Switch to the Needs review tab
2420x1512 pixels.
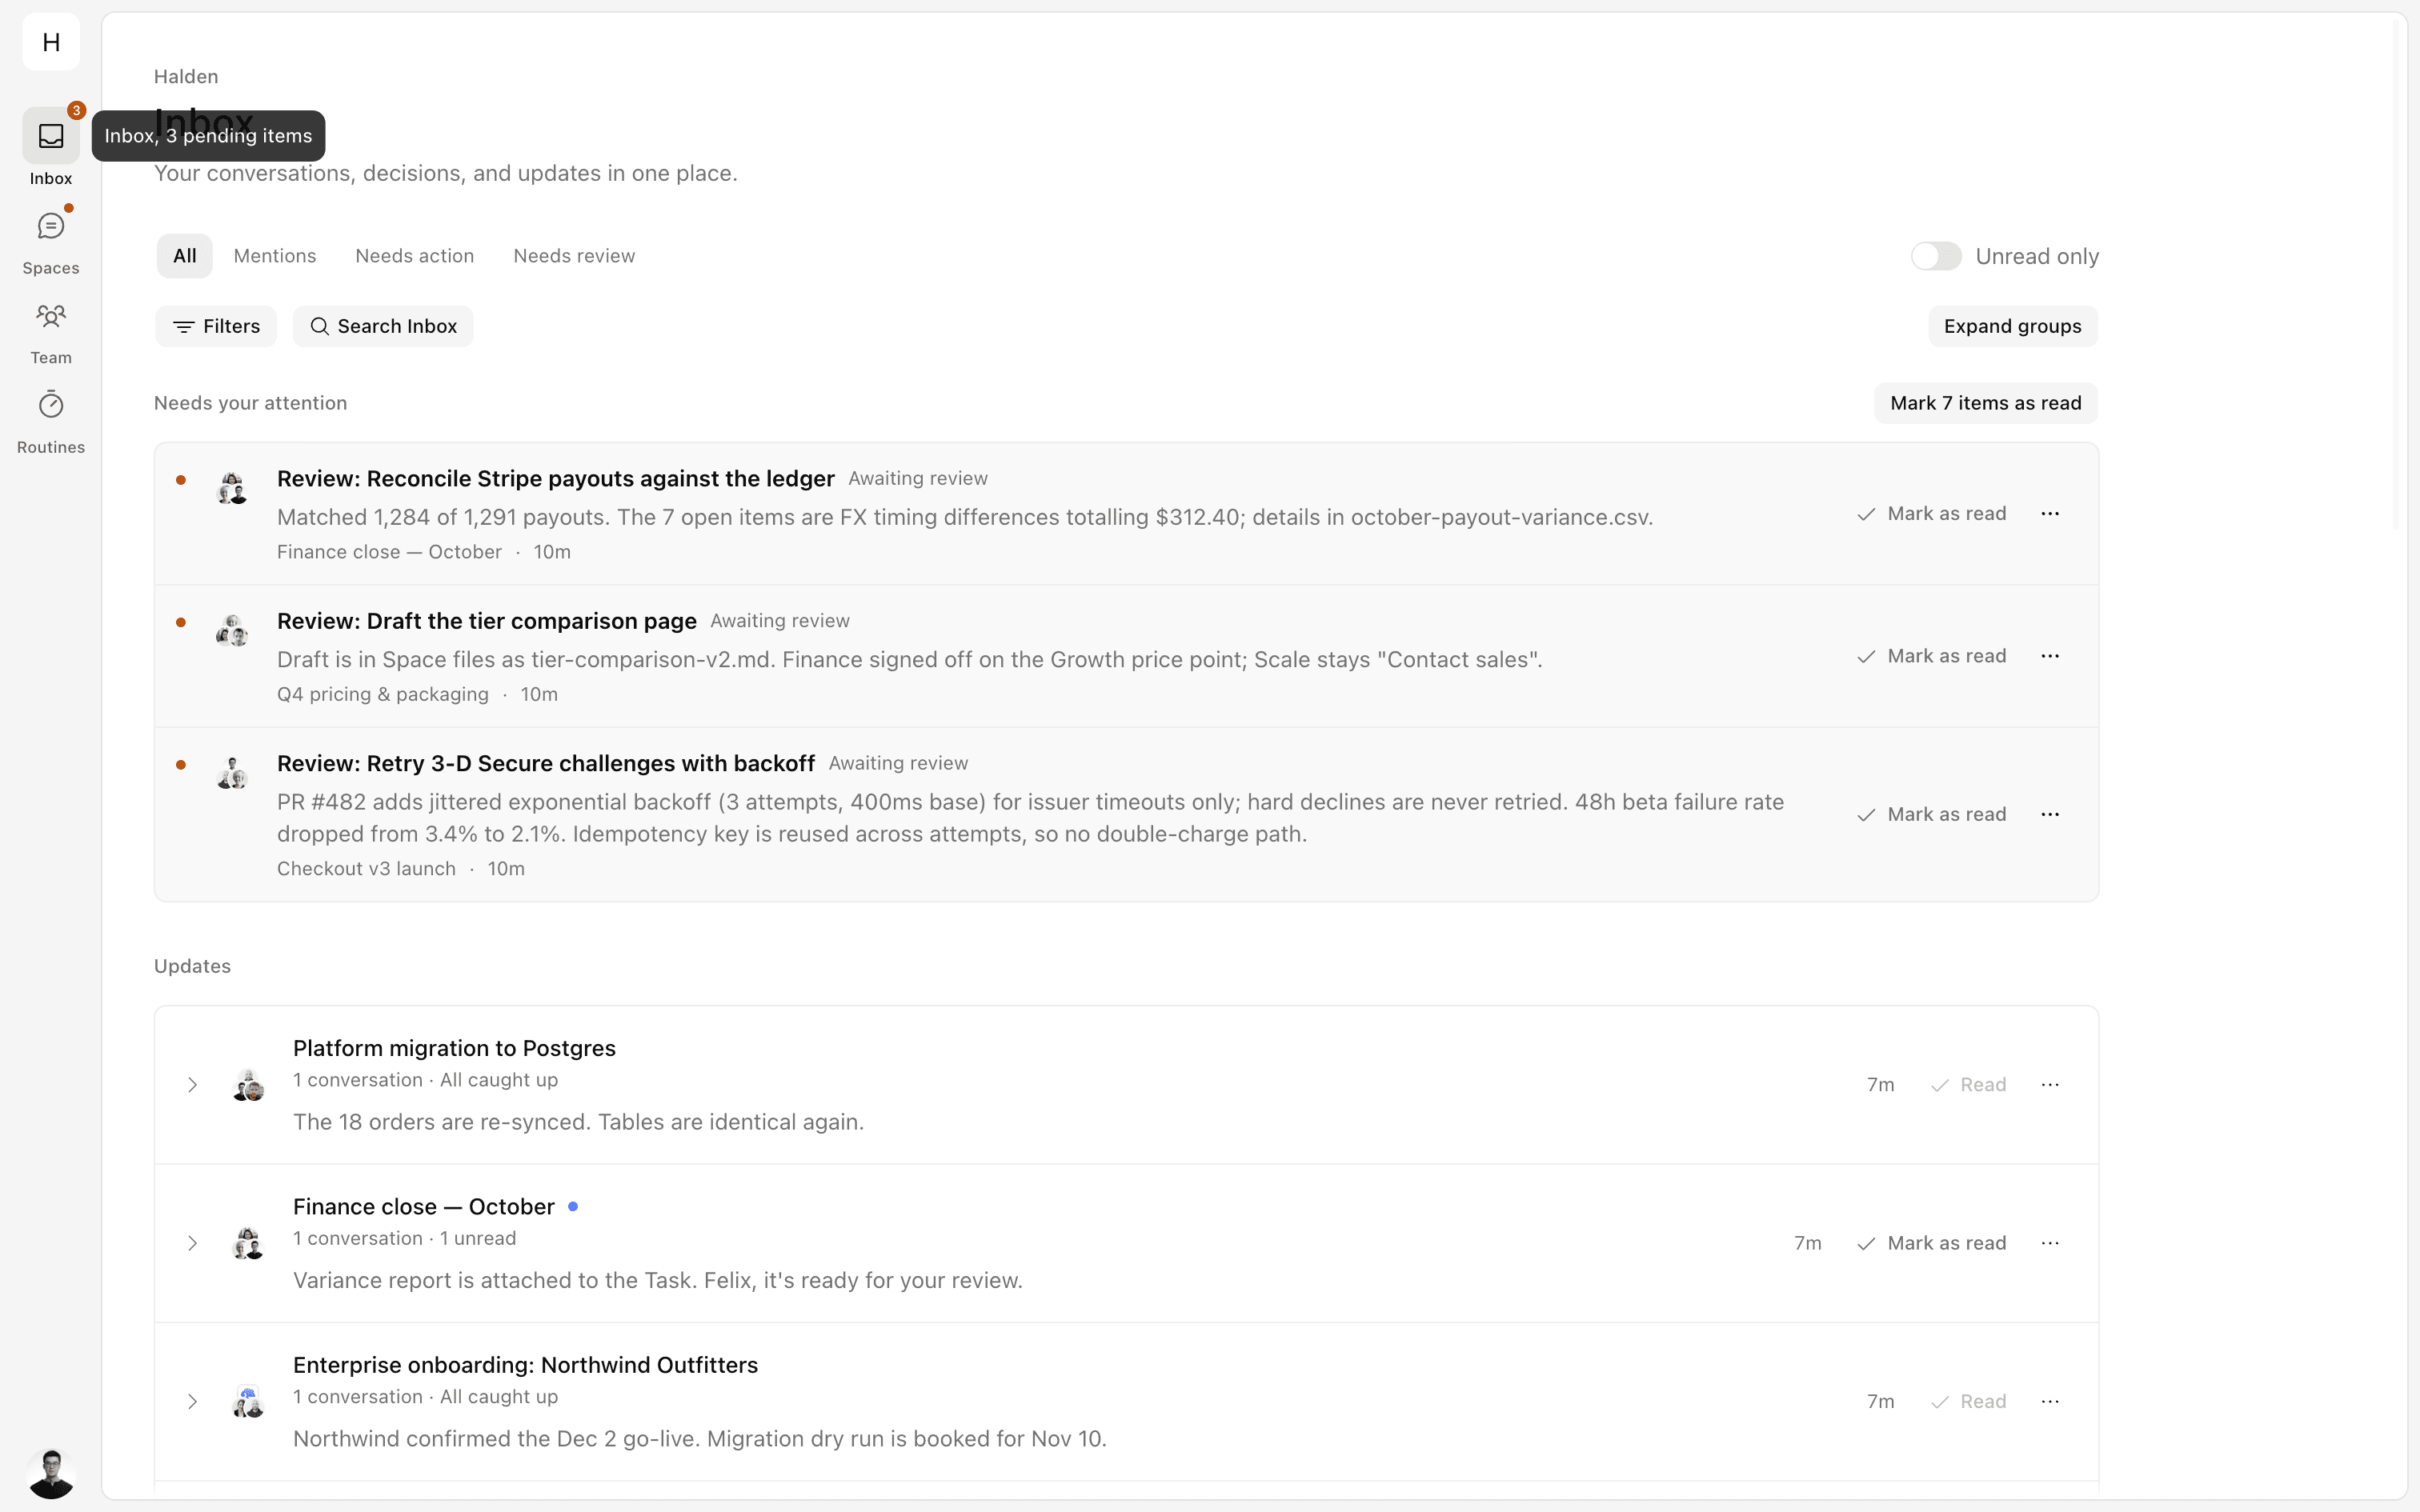(574, 256)
